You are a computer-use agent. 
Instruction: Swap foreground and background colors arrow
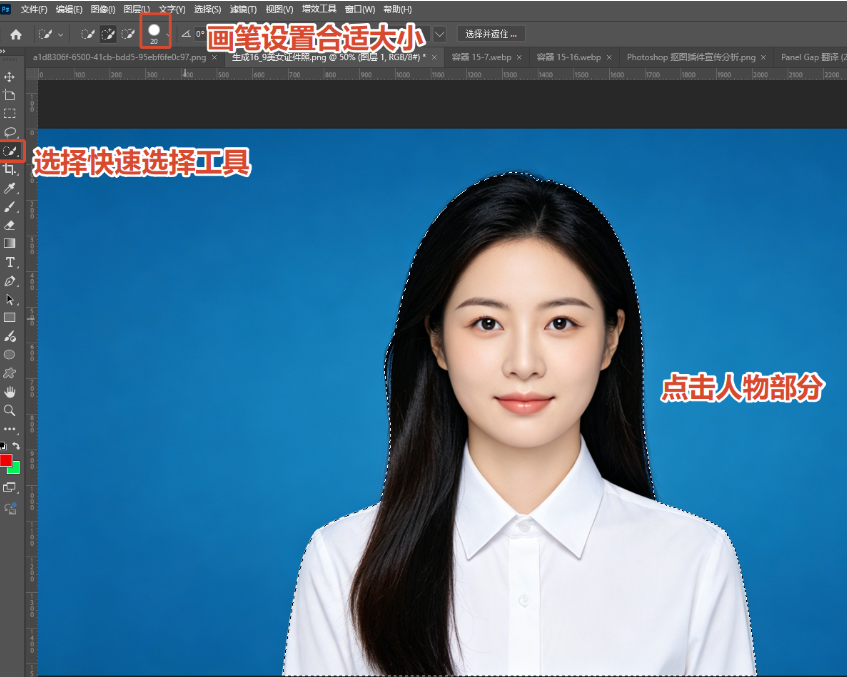click(x=16, y=446)
